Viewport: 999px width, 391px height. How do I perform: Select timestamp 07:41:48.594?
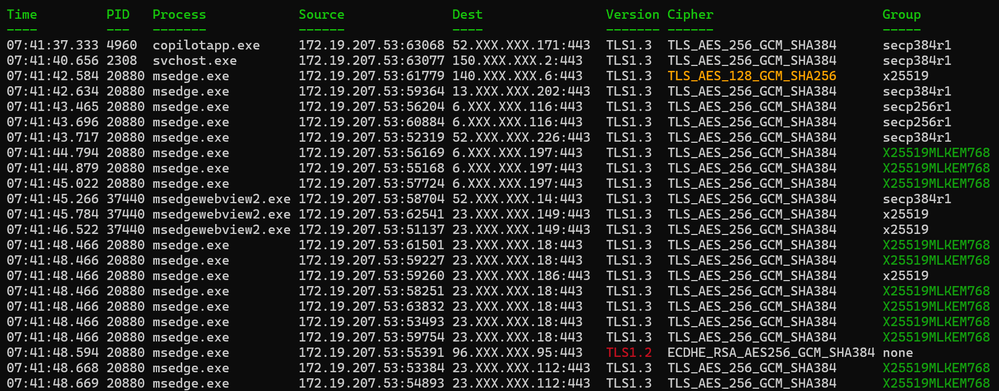pyautogui.click(x=53, y=352)
